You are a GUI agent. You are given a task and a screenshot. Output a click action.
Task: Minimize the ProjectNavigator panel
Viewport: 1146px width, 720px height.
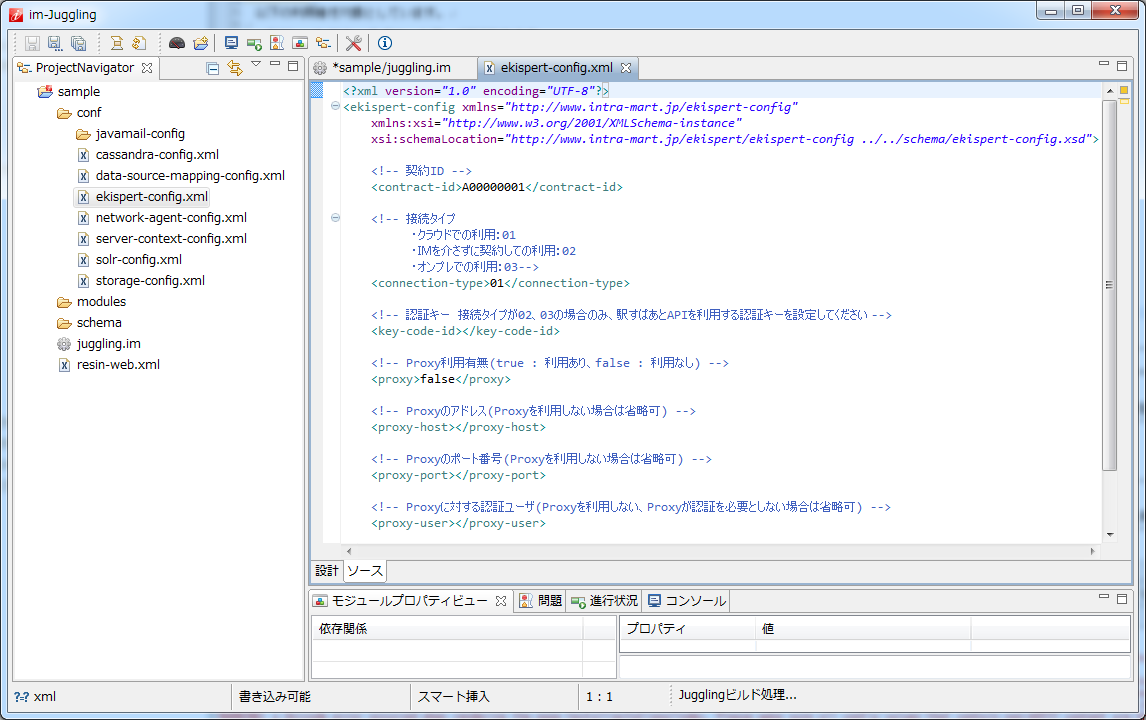point(275,64)
